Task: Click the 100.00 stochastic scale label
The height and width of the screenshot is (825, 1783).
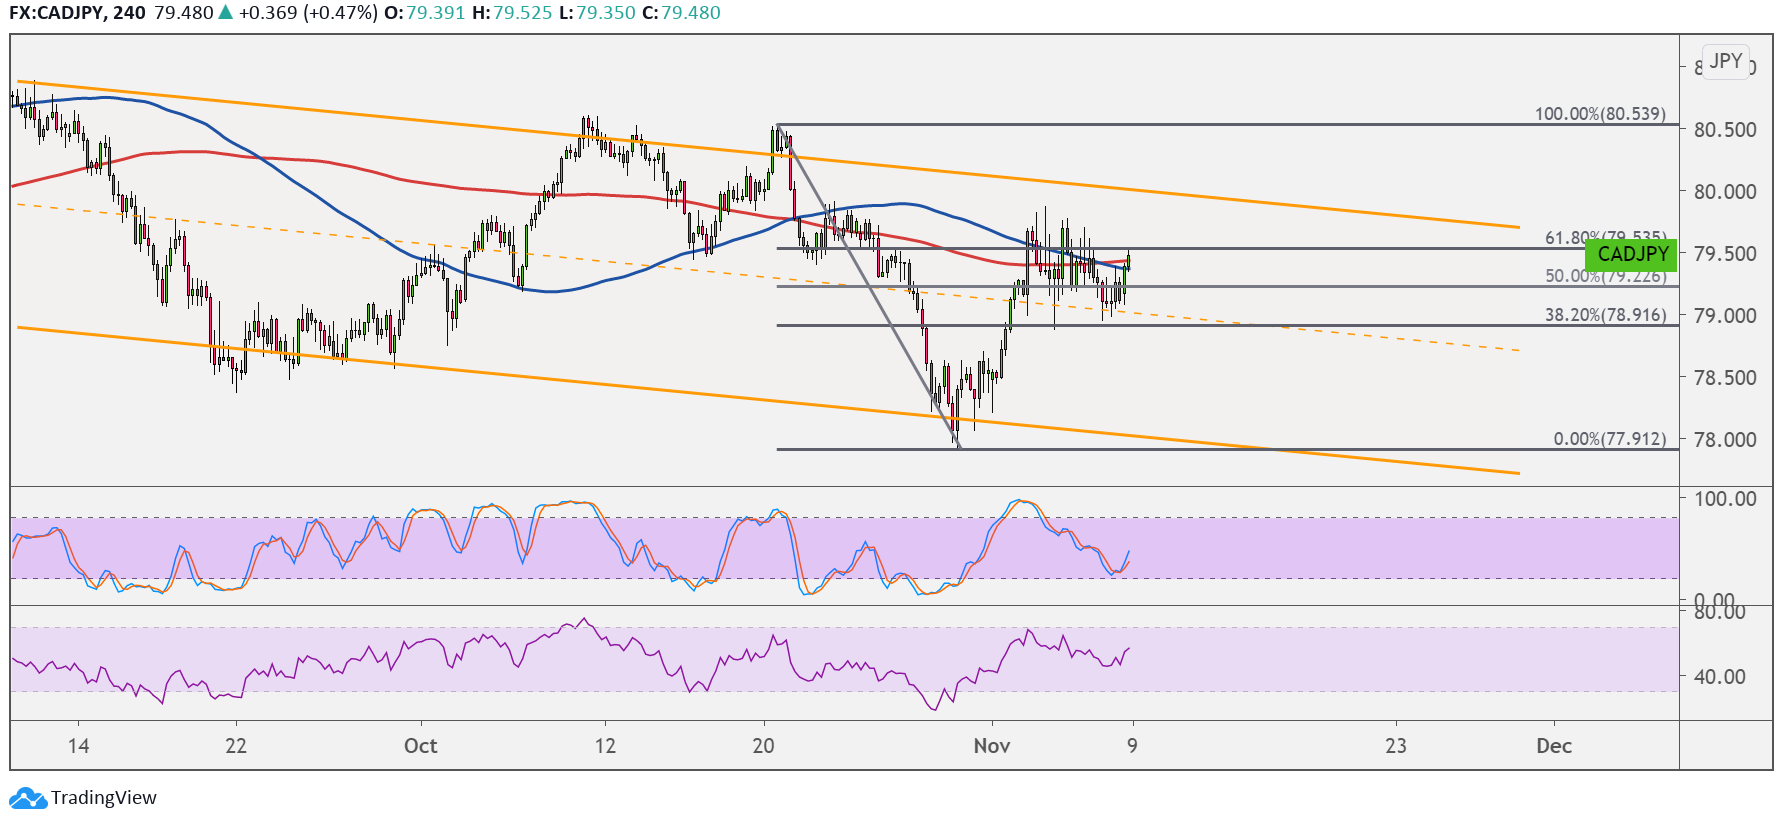Action: (1725, 499)
